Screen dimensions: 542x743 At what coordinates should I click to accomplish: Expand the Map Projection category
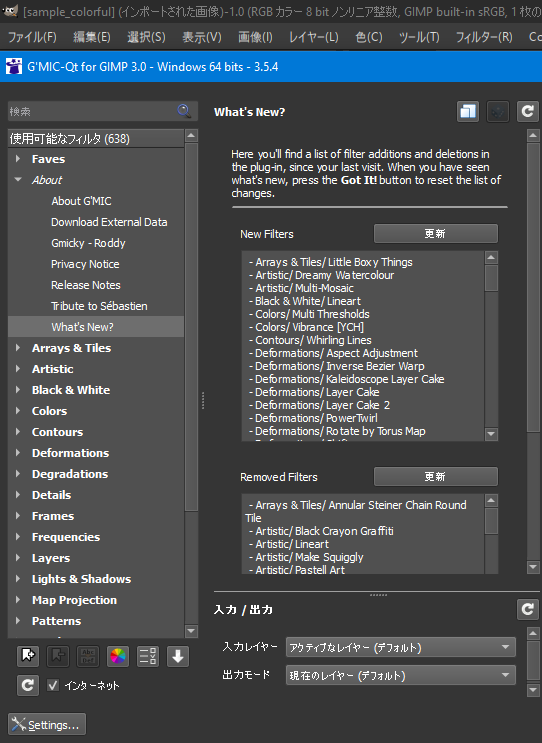click(x=18, y=600)
